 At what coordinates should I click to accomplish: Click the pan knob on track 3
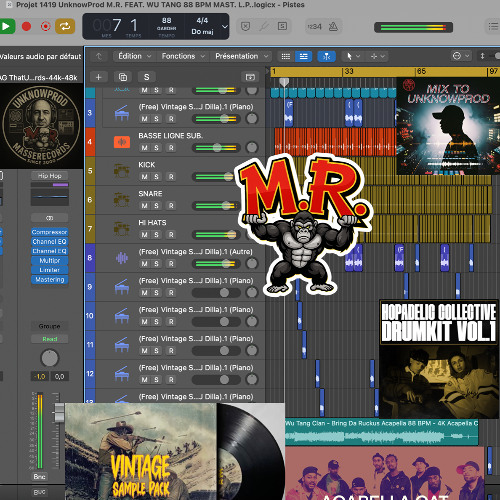coord(252,118)
